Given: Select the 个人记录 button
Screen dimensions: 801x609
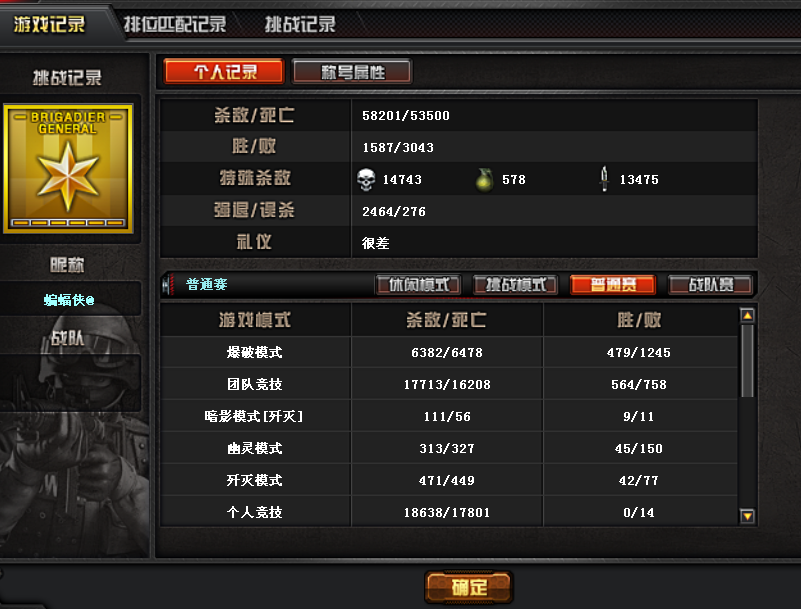Looking at the screenshot, I should coord(224,72).
